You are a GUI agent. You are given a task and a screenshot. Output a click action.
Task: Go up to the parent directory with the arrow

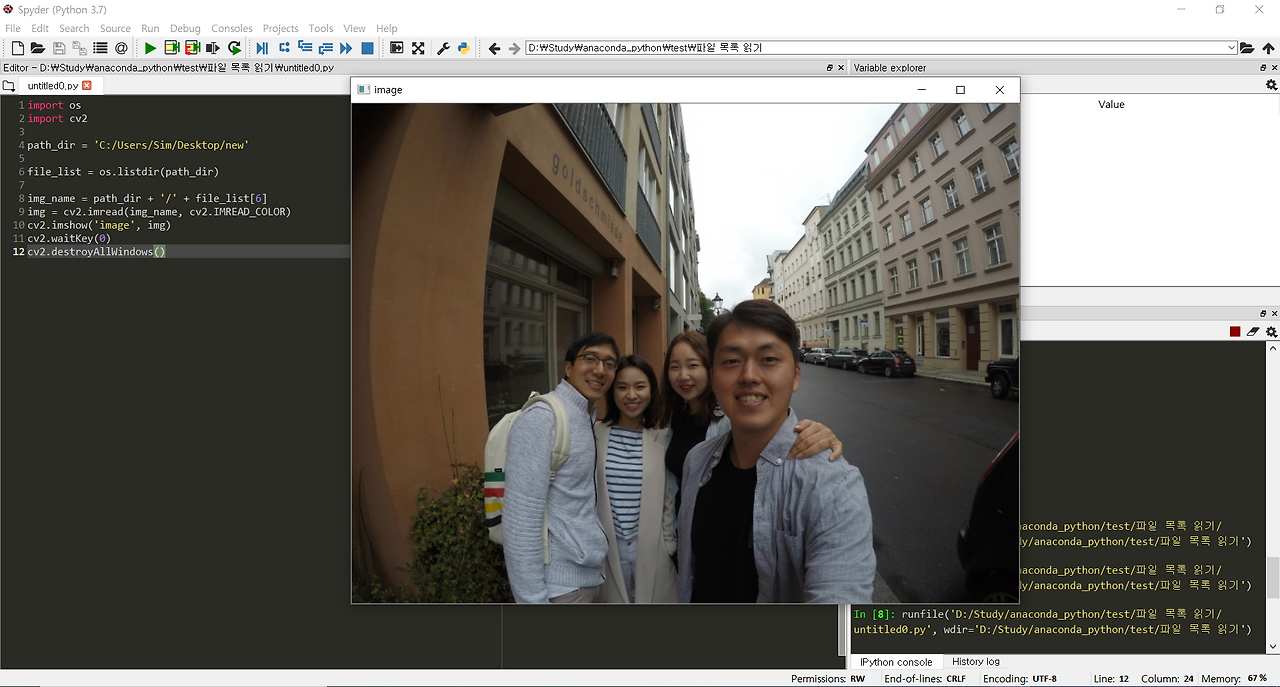[1268, 48]
